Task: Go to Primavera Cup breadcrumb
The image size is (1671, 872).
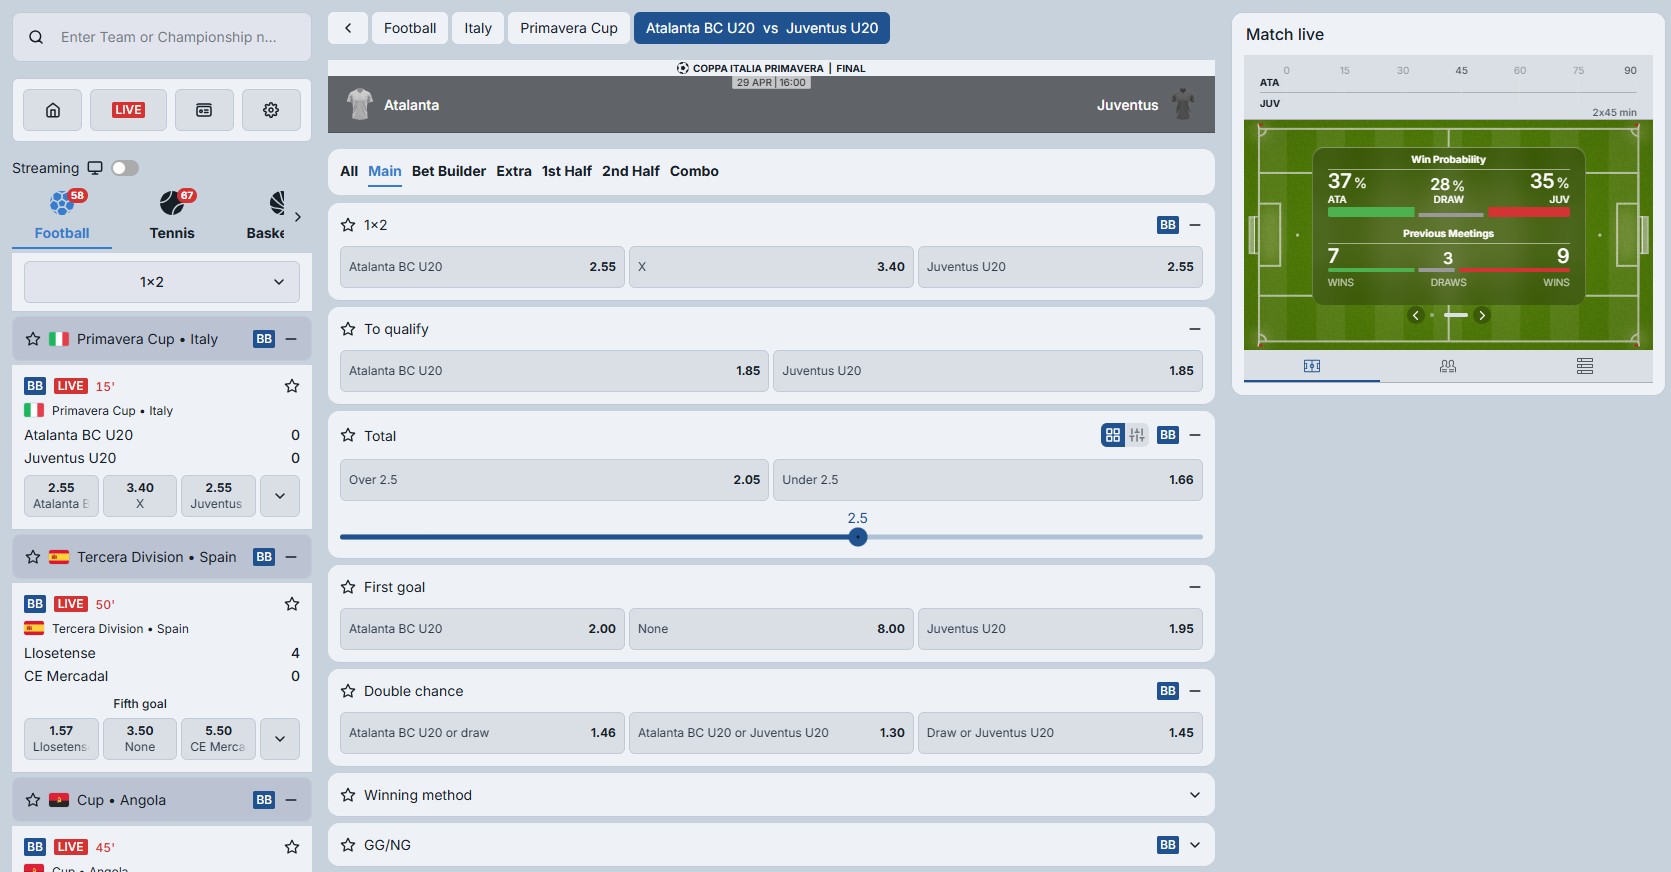Action: (x=569, y=28)
